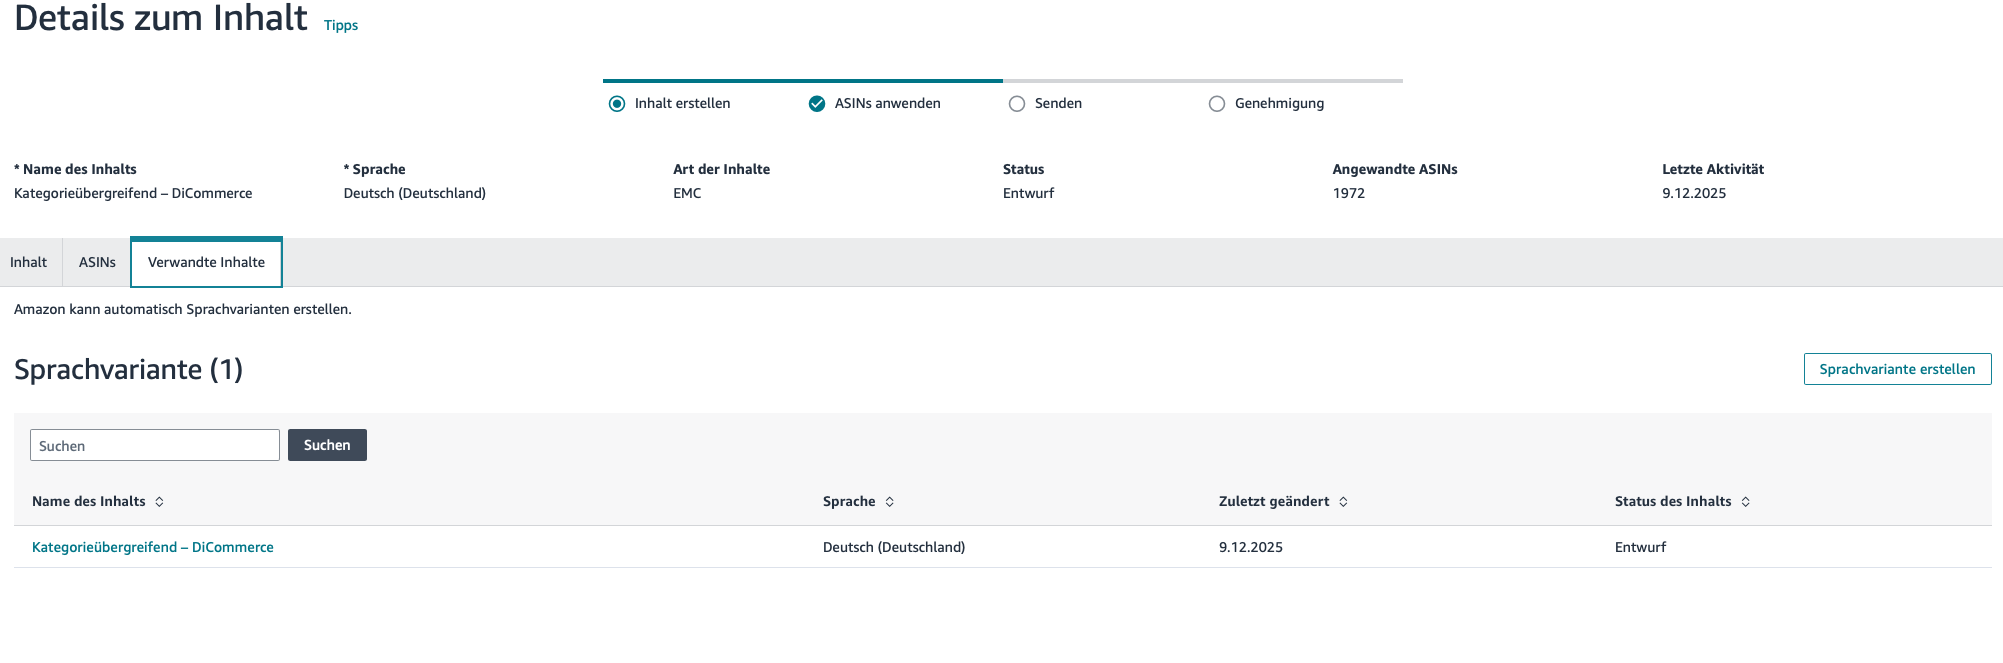Select the Verwandte Inhalte tab
This screenshot has width=2003, height=663.
(206, 263)
